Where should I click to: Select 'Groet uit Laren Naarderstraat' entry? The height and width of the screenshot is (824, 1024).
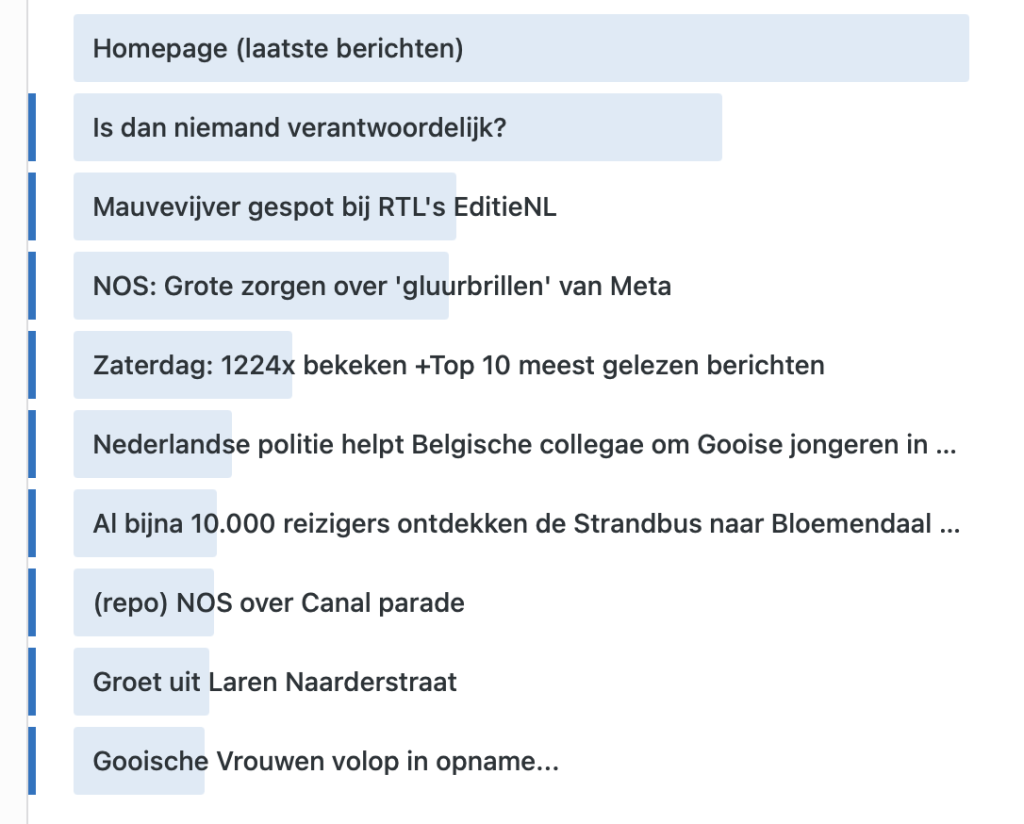click(x=275, y=682)
